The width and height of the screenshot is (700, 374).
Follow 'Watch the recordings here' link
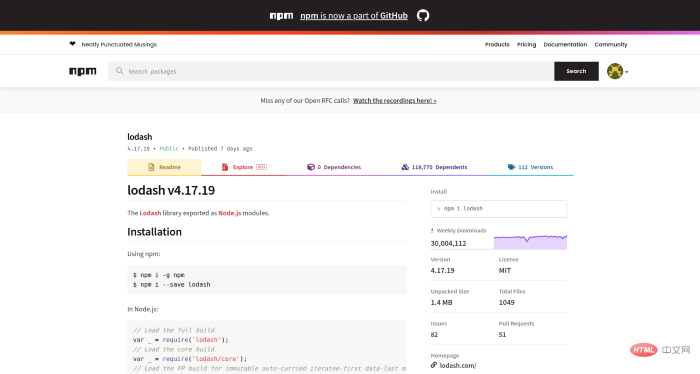pos(395,100)
